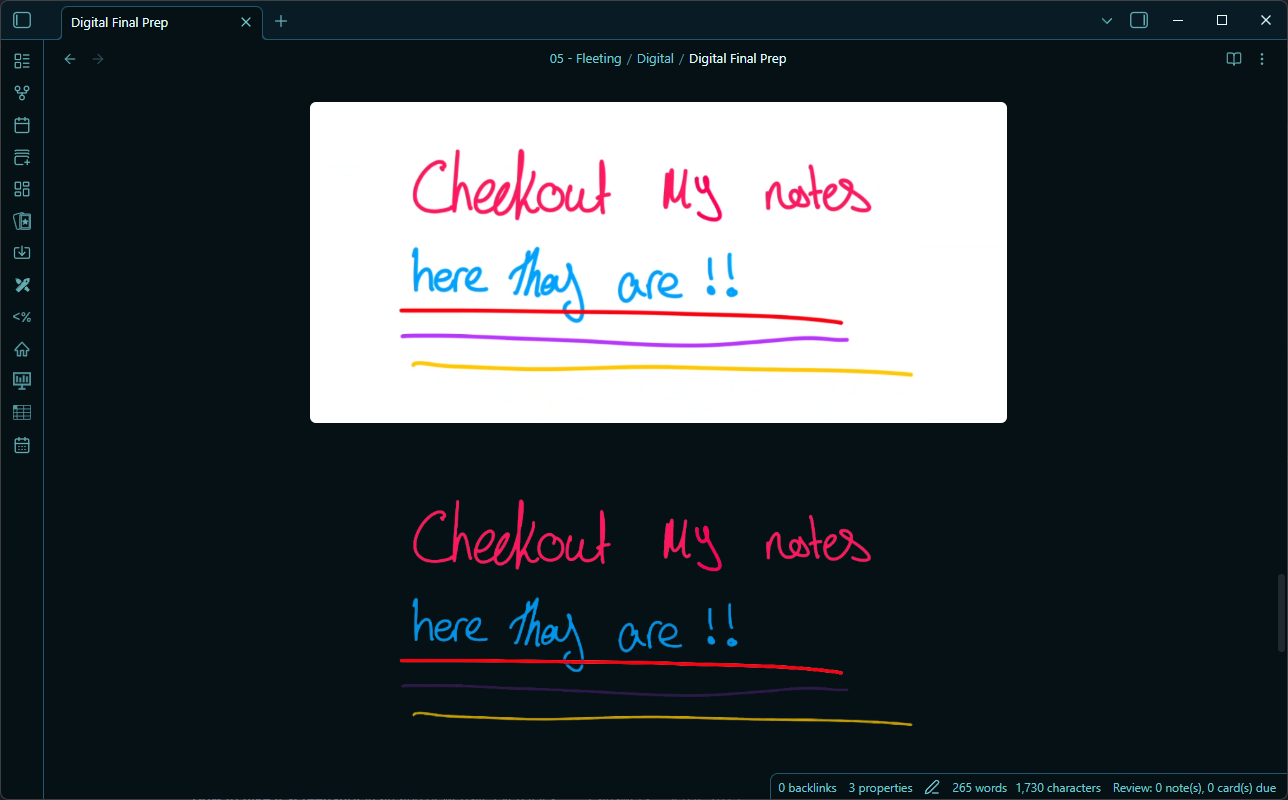Viewport: 1288px width, 800px height.
Task: Open the four-squares dashboard ribbon icon
Action: point(22,189)
